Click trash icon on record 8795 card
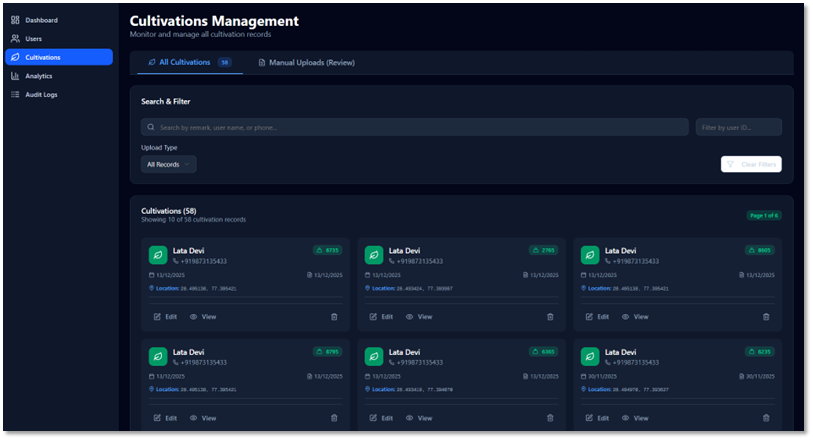The width and height of the screenshot is (813, 440). click(x=334, y=418)
